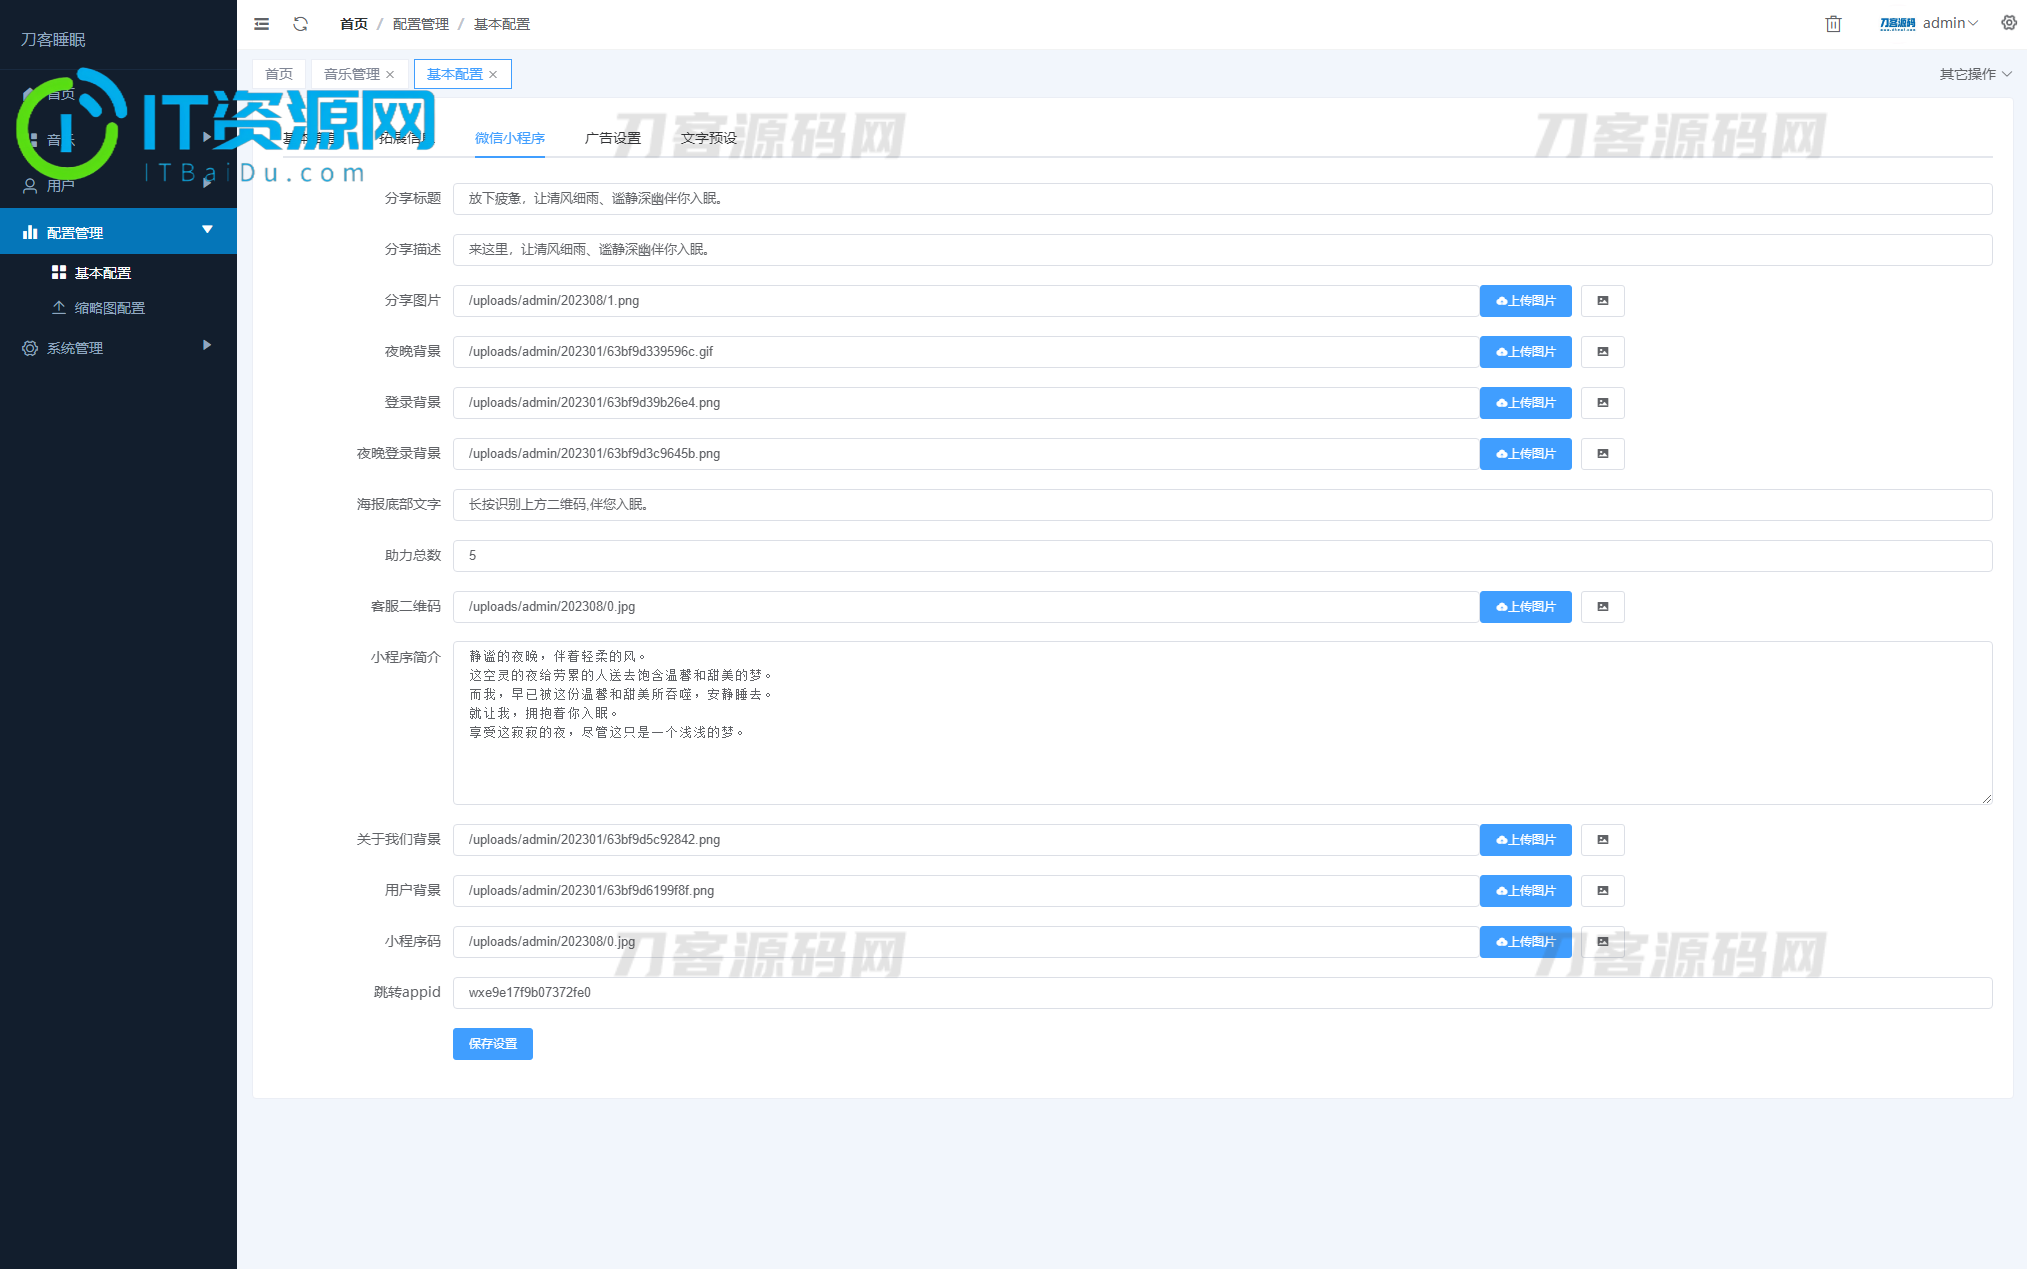Select the 微信小程序 settings tab

click(x=510, y=138)
